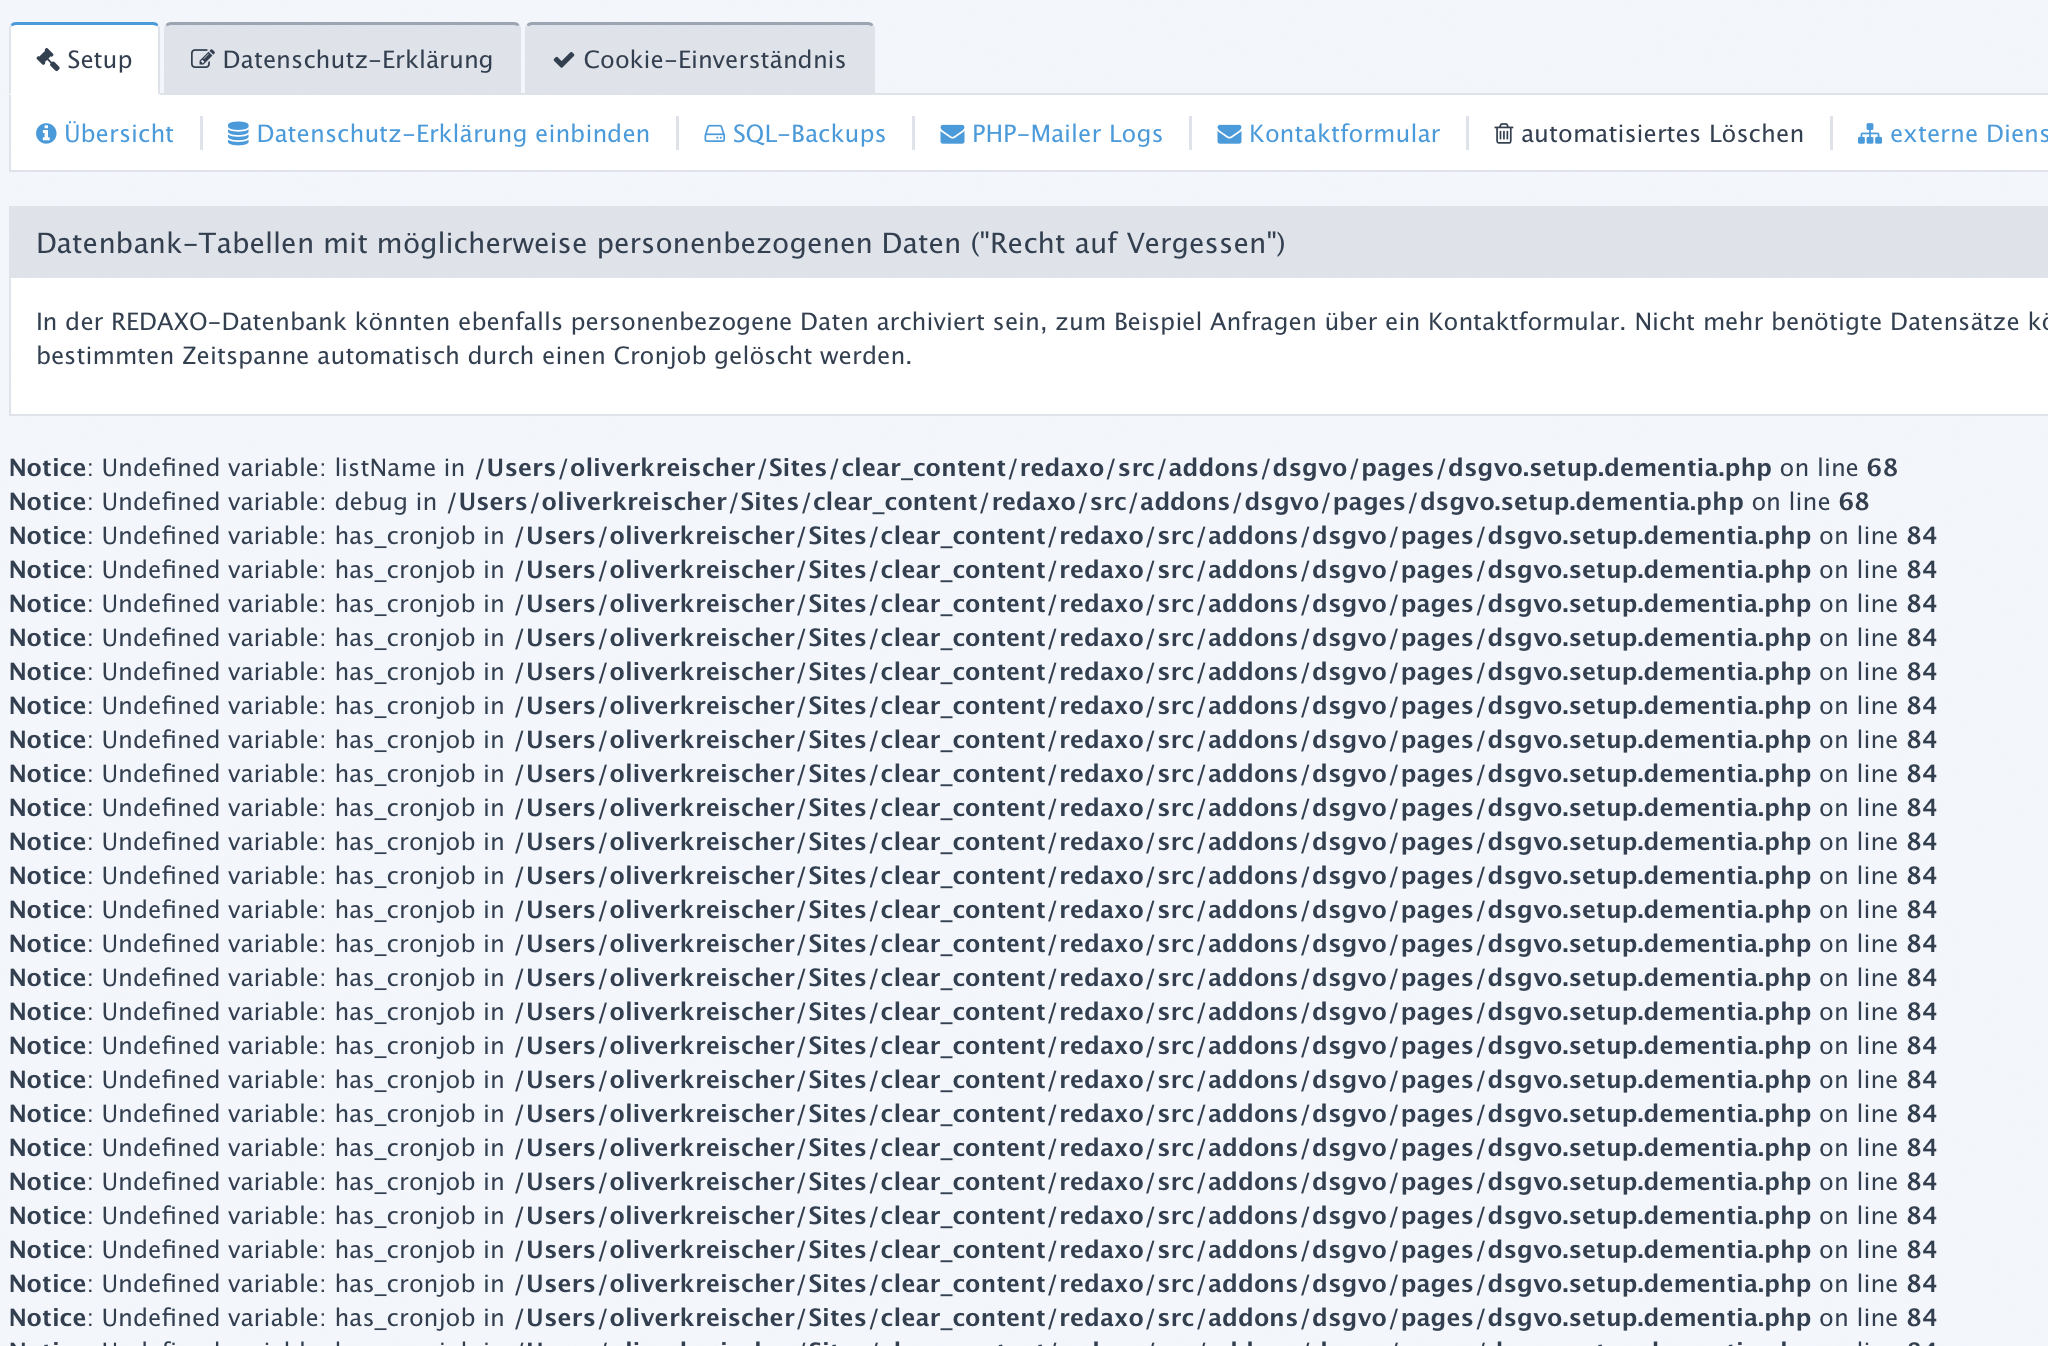Click the envelope icon beside Kontaktformular
This screenshot has height=1346, width=2048.
1229,134
